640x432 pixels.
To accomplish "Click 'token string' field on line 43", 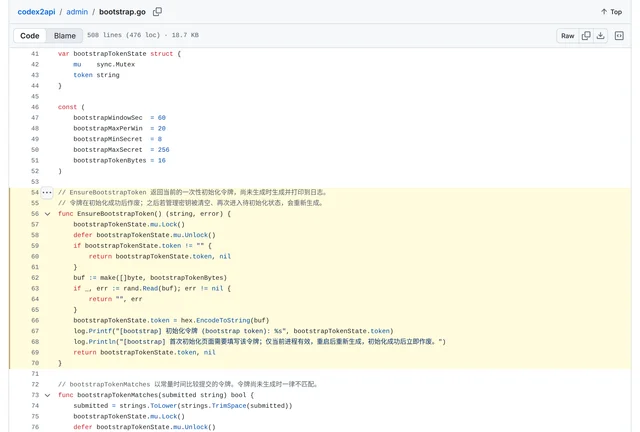I will click(x=96, y=75).
